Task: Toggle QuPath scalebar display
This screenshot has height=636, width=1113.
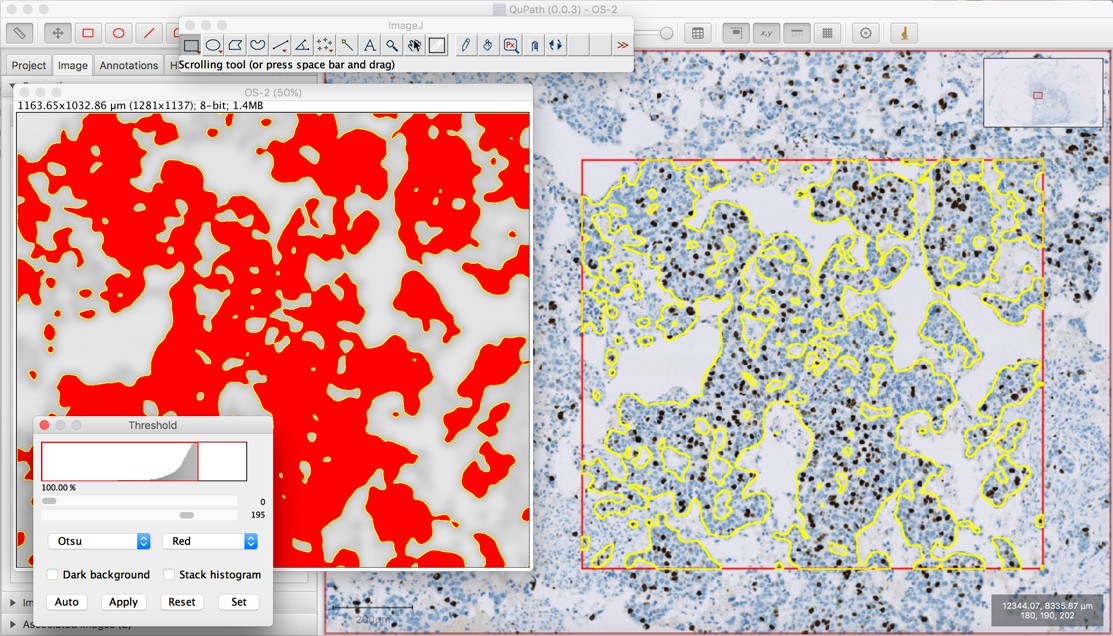Action: 797,33
